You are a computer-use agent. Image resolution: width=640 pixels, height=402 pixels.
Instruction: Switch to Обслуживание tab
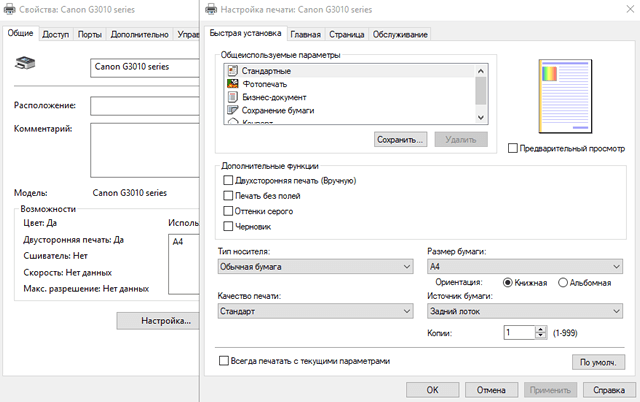tap(400, 35)
